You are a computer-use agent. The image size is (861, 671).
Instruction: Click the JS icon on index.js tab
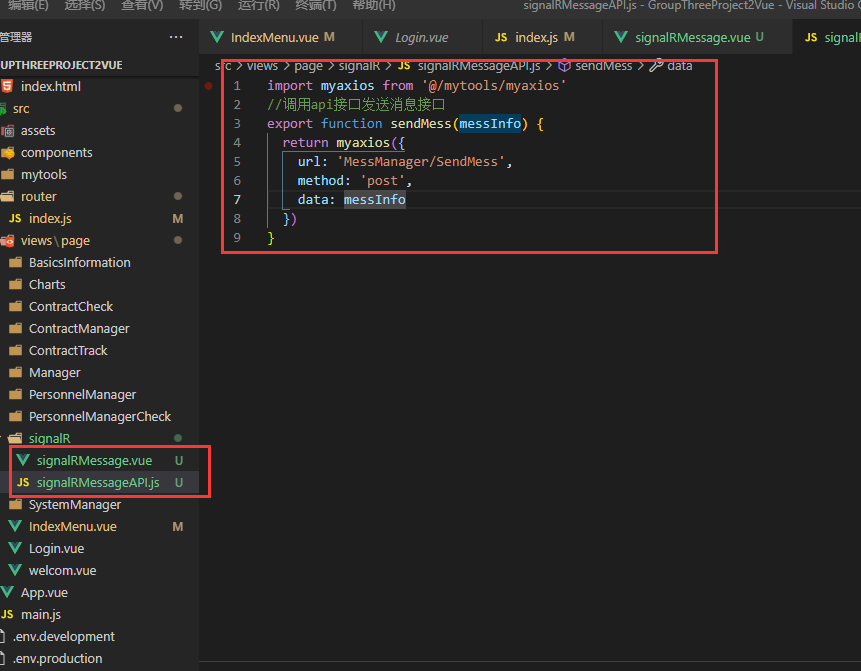coord(501,37)
